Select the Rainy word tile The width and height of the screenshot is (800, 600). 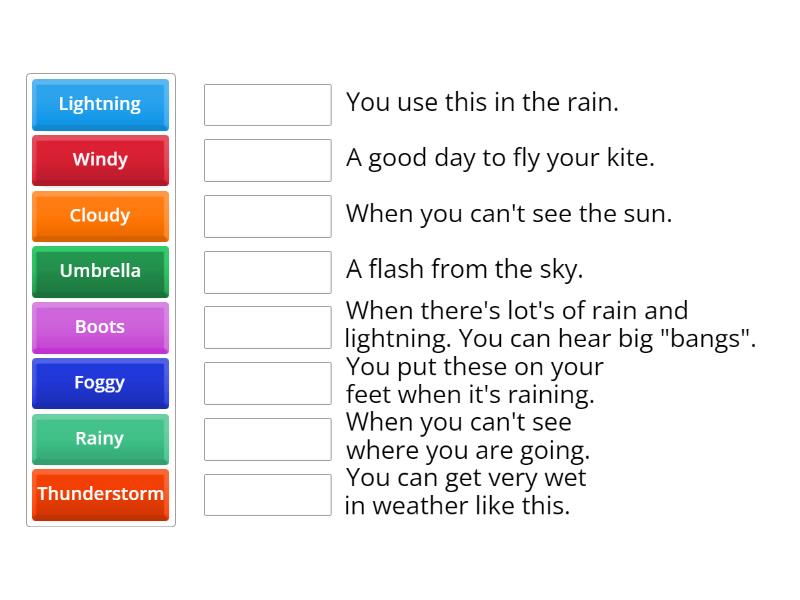(x=100, y=439)
